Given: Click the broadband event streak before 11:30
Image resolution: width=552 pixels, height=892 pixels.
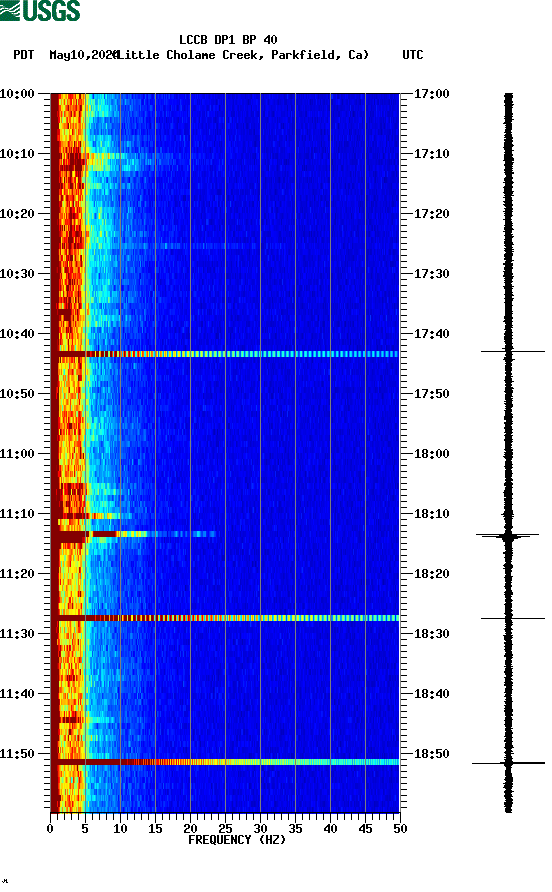Looking at the screenshot, I should (225, 618).
